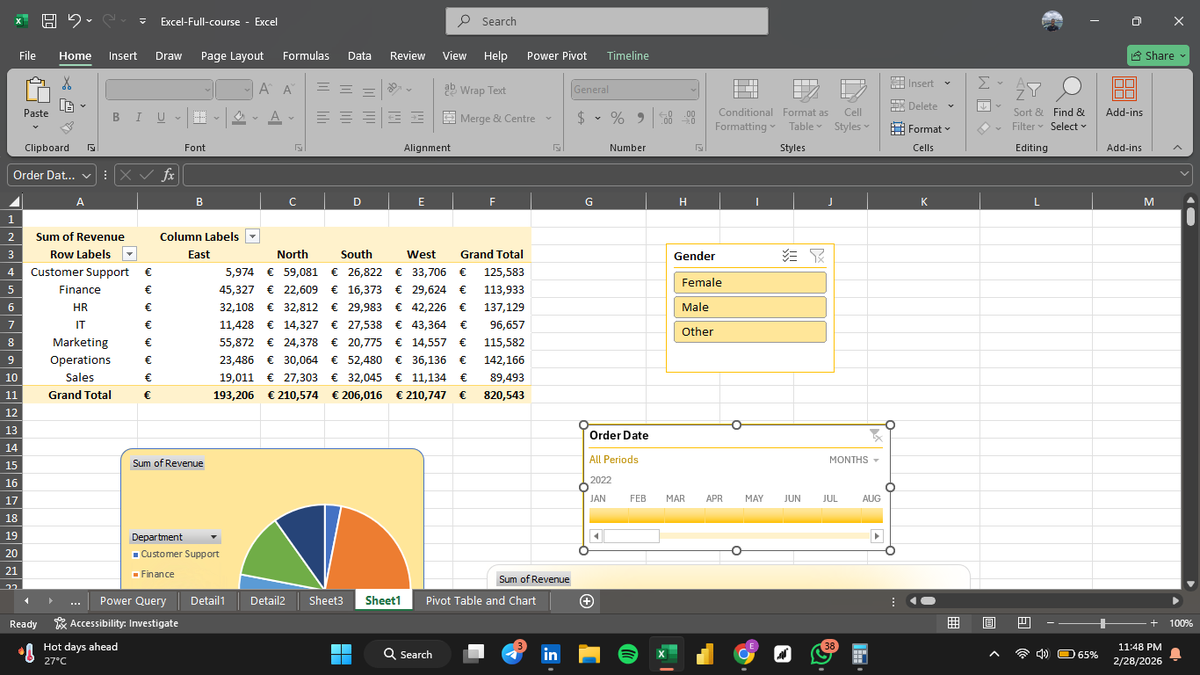Click the Decrease Decimal icon

(688, 118)
